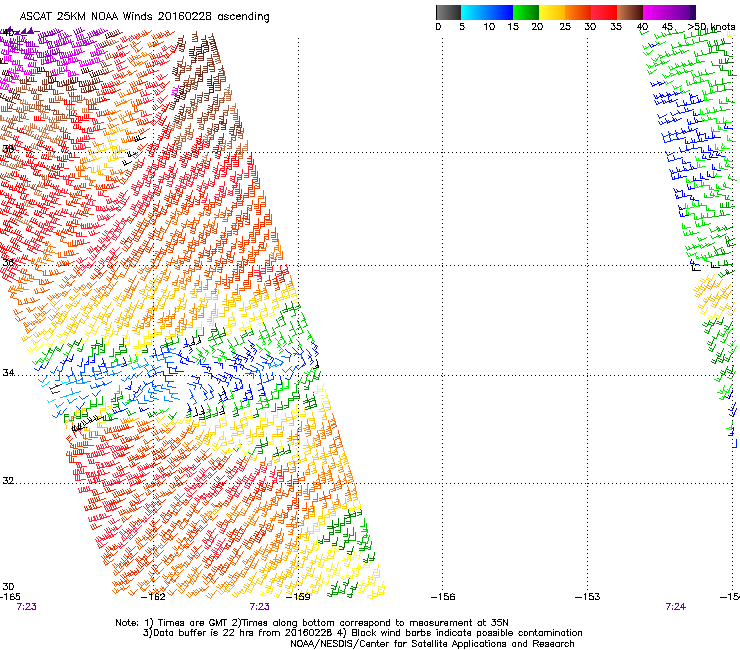Select the gray 0–5 knot legend segment

(x=448, y=12)
